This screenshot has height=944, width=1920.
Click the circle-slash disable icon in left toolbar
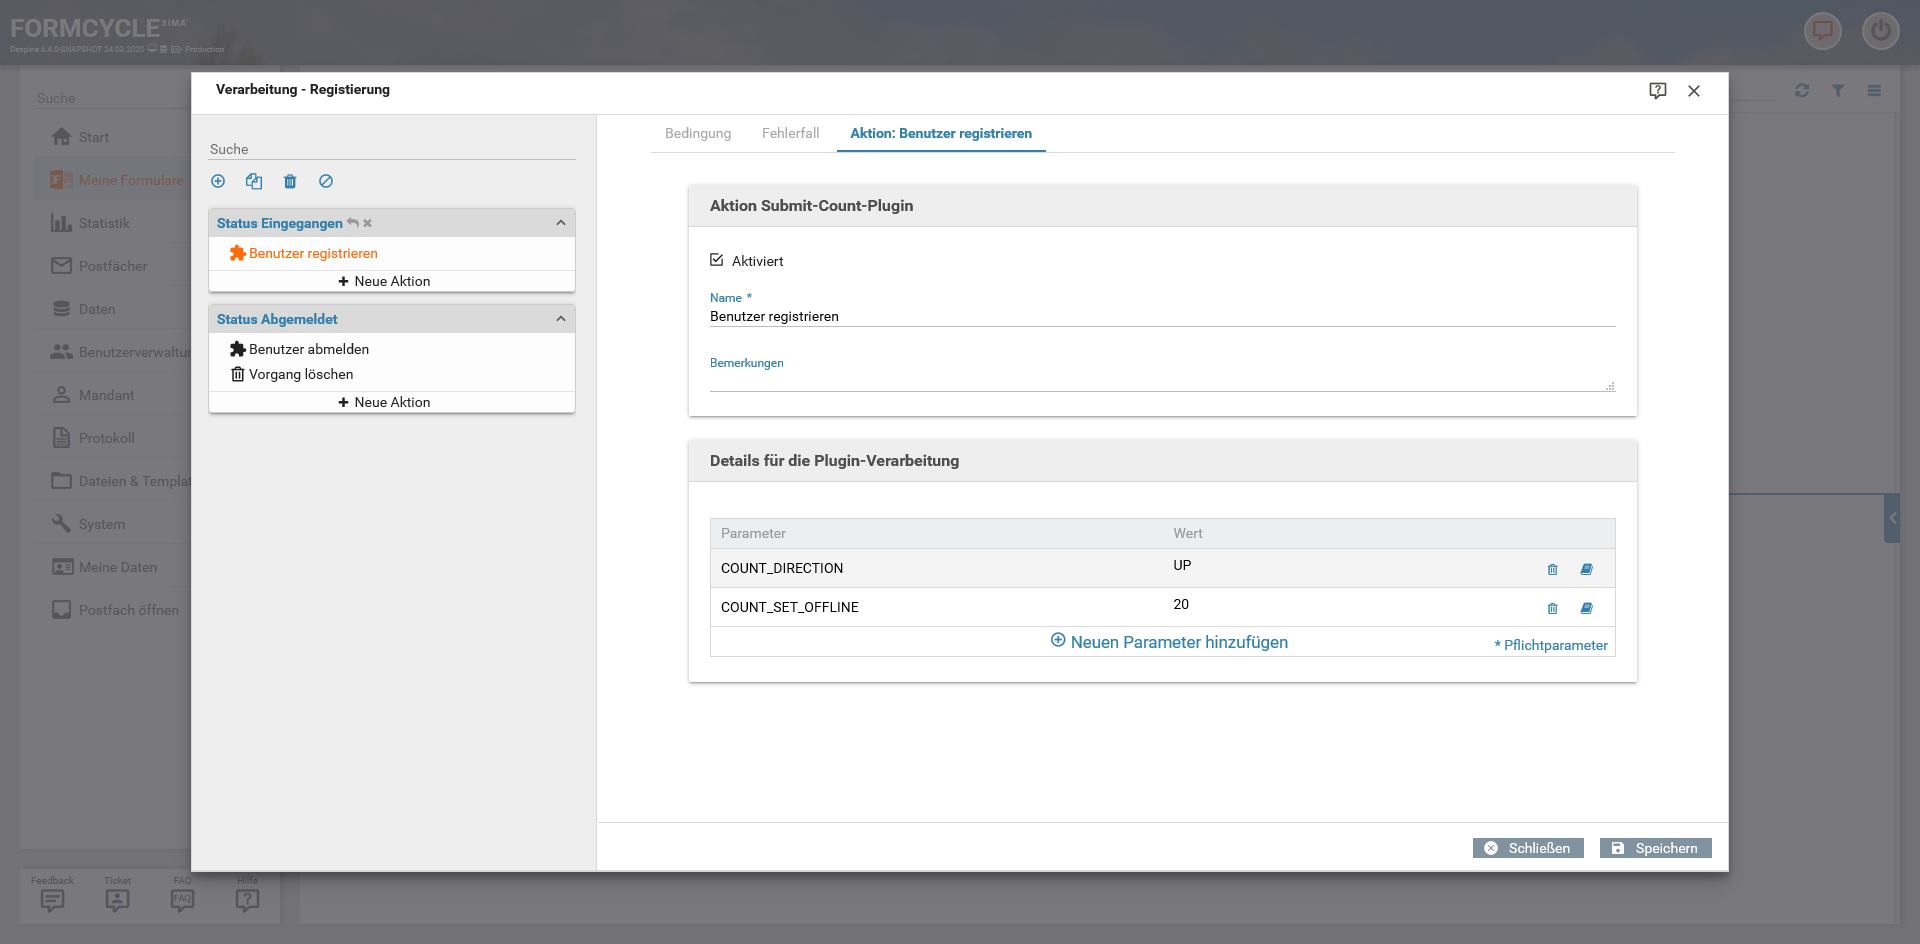(x=326, y=181)
